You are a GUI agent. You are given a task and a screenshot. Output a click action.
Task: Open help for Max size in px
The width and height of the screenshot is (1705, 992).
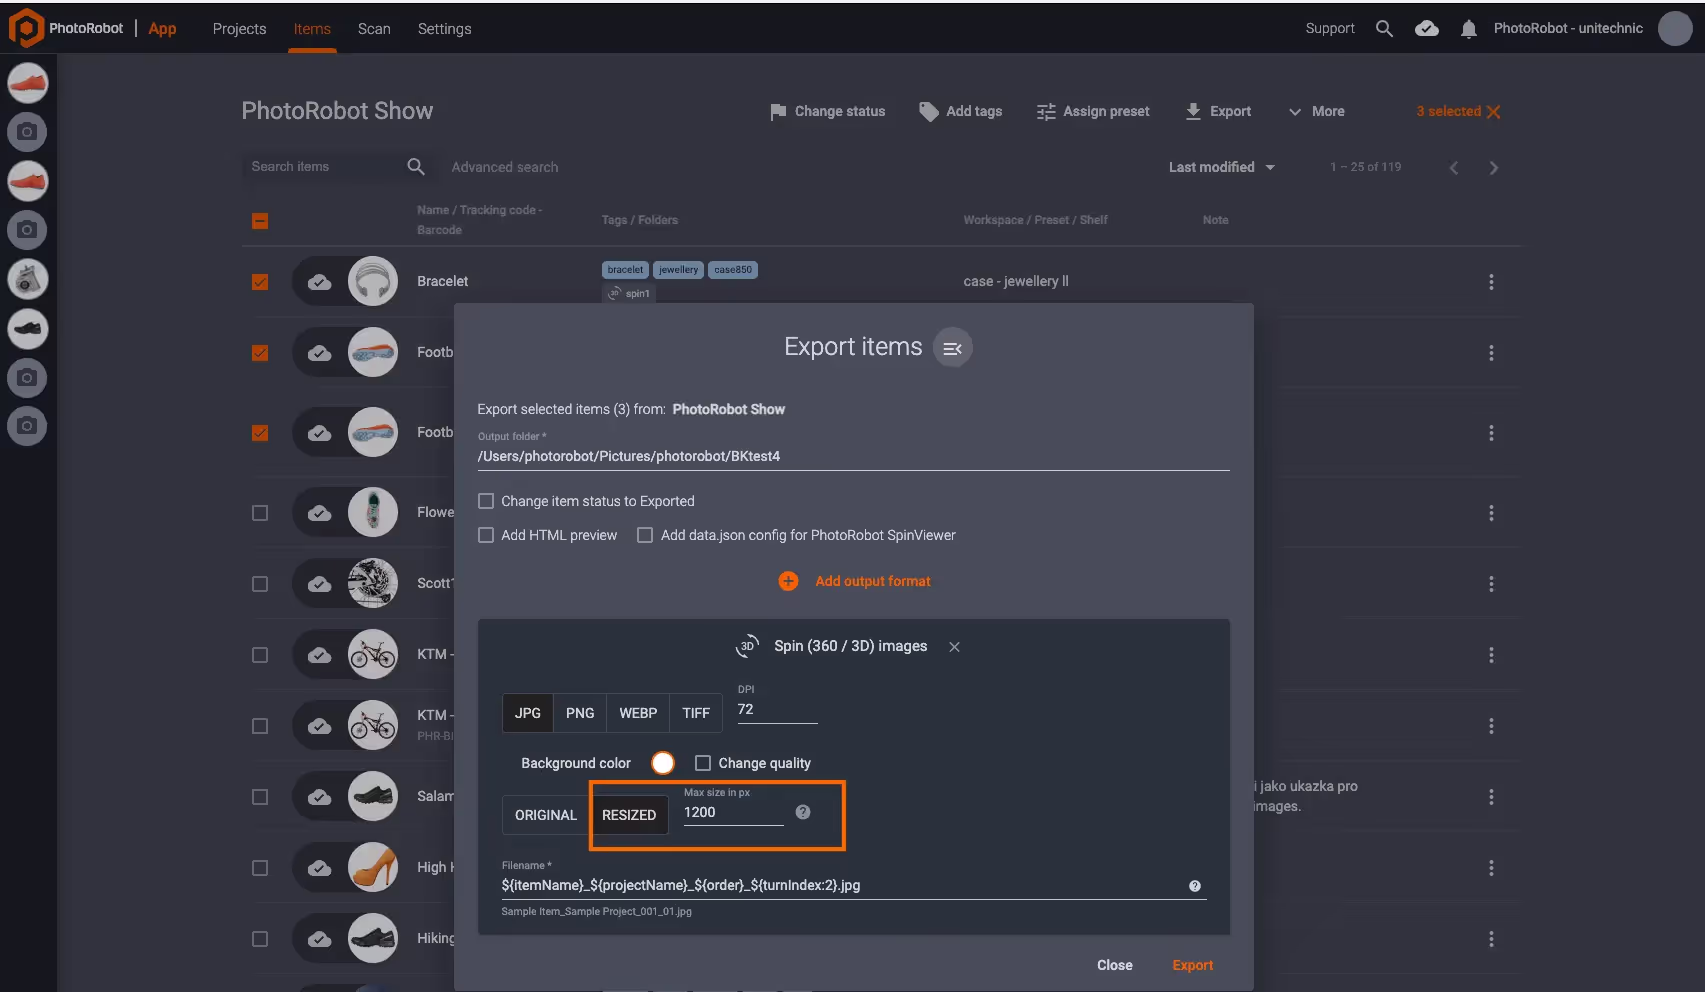click(803, 812)
